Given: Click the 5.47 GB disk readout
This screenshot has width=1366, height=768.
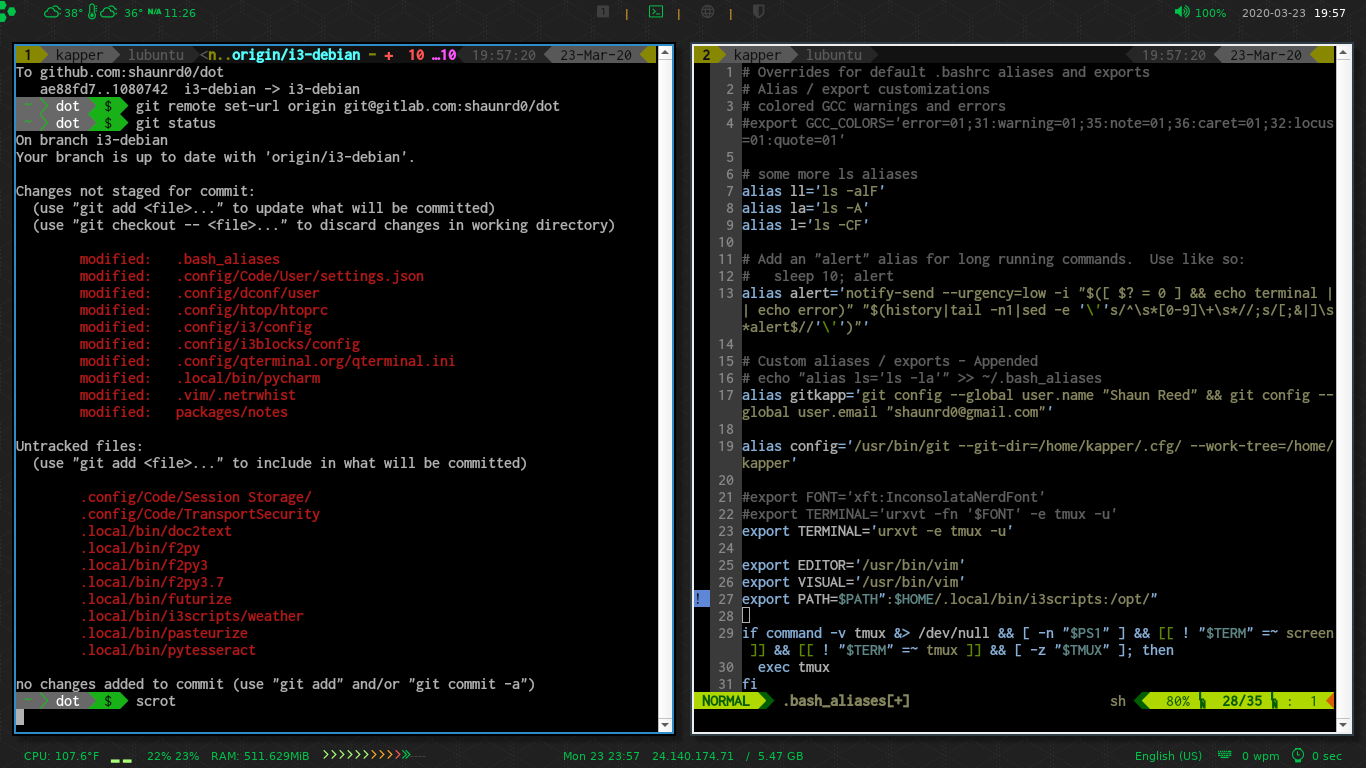Looking at the screenshot, I should (x=782, y=756).
